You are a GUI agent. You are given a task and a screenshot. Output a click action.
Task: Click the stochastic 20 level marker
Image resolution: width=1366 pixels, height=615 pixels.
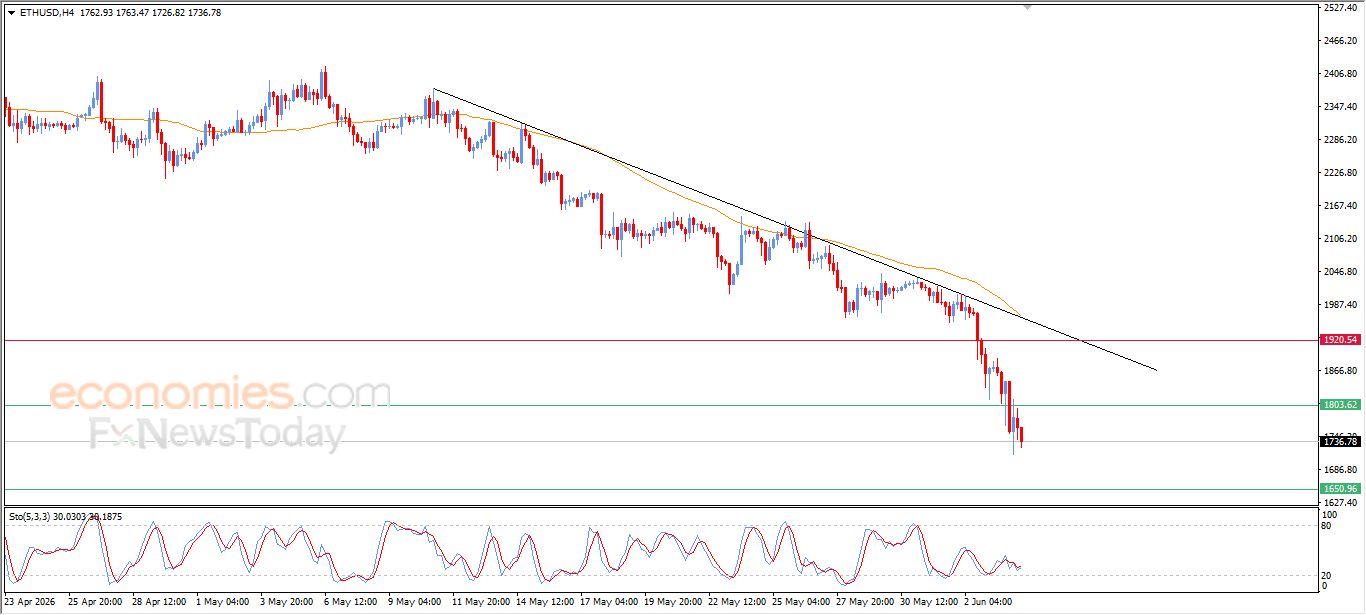click(1326, 575)
